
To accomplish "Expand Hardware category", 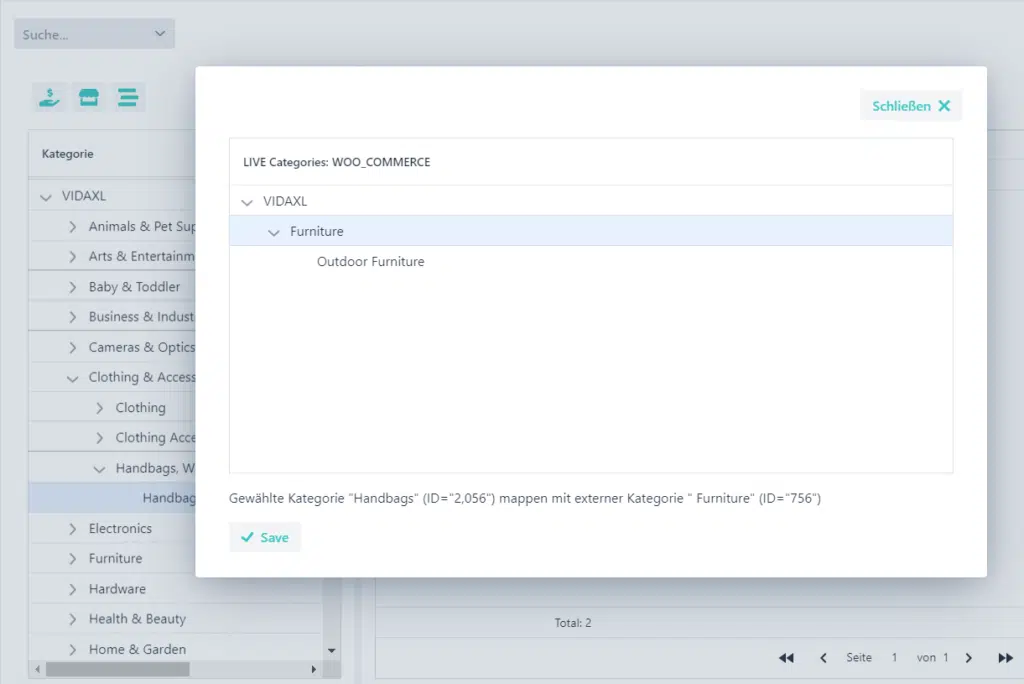I will click(72, 589).
